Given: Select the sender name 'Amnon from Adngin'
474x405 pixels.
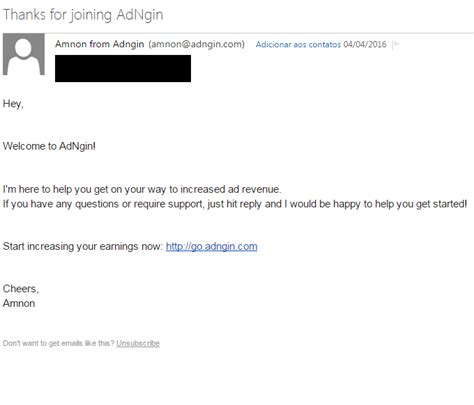Looking at the screenshot, I should coord(100,44).
